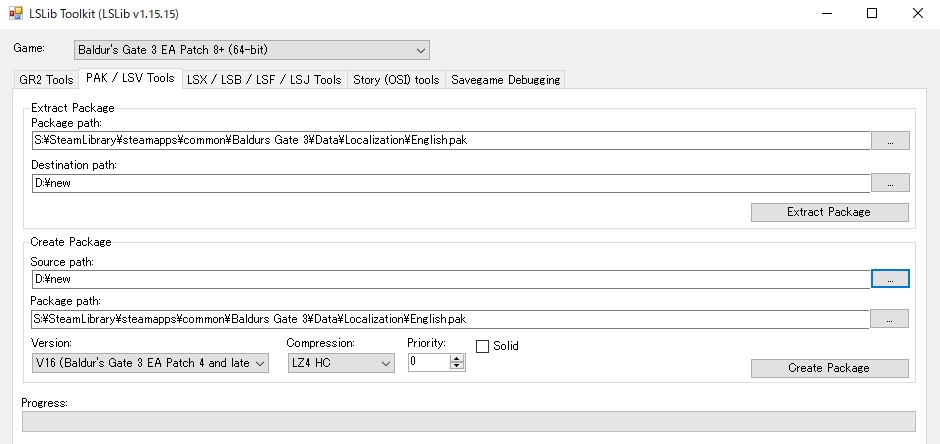Browse for the destination path
This screenshot has width=940, height=444.
[890, 183]
